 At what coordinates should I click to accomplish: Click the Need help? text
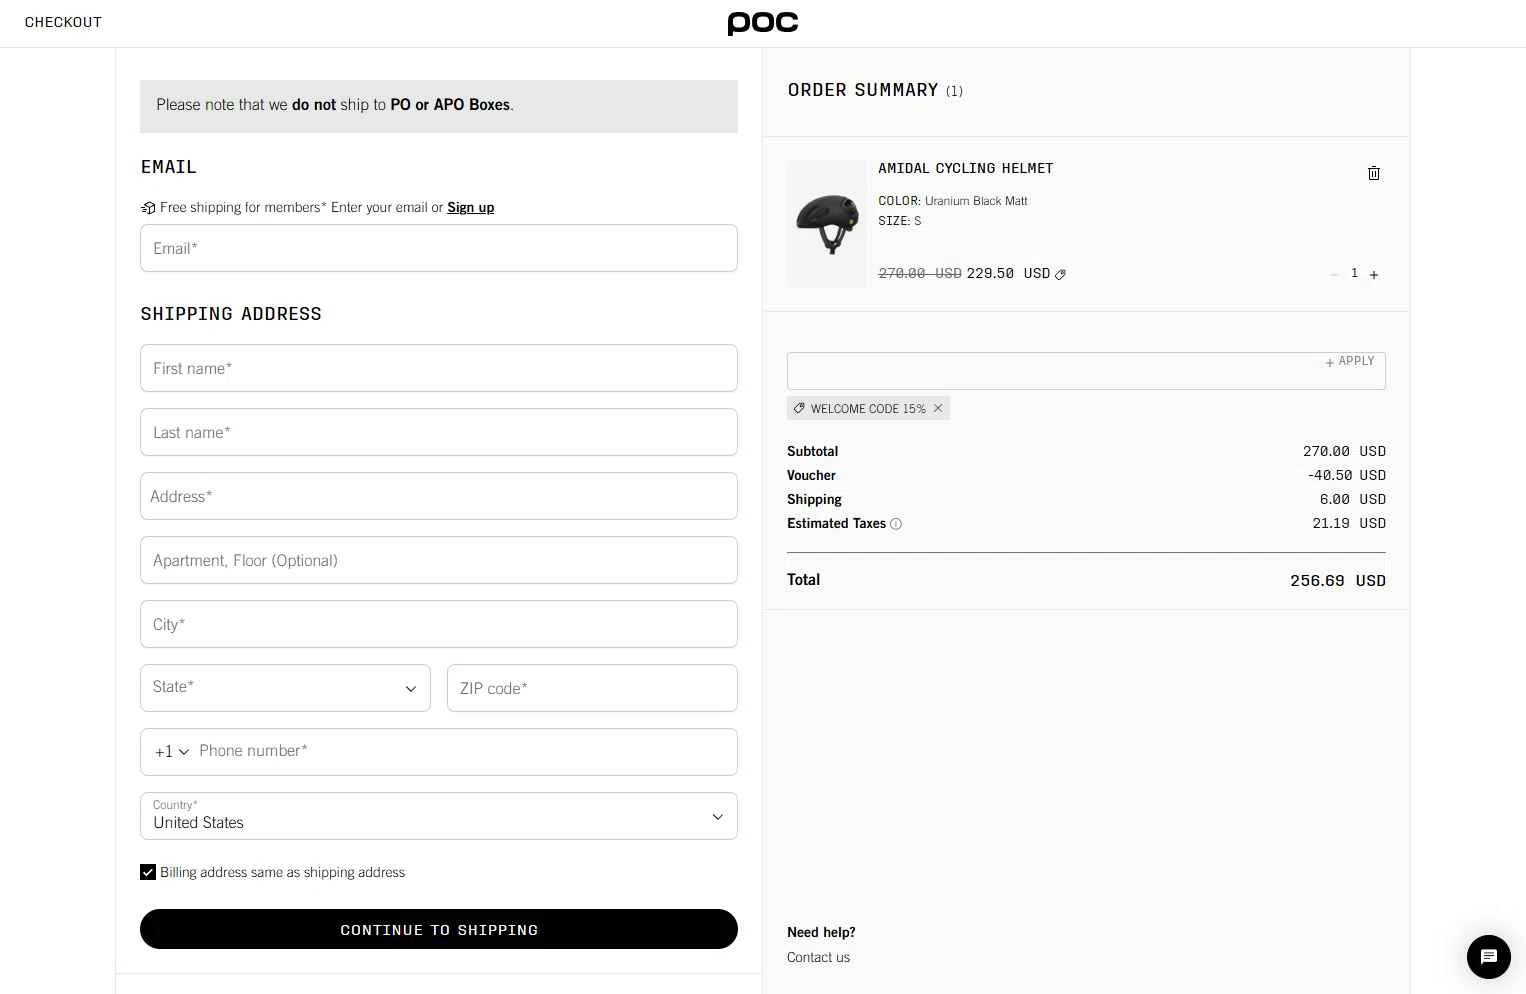click(821, 932)
